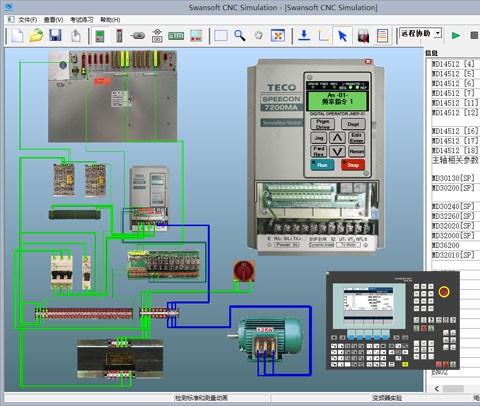Save using the blue floppy disk icon
This screenshot has height=406, width=480.
tap(55, 35)
